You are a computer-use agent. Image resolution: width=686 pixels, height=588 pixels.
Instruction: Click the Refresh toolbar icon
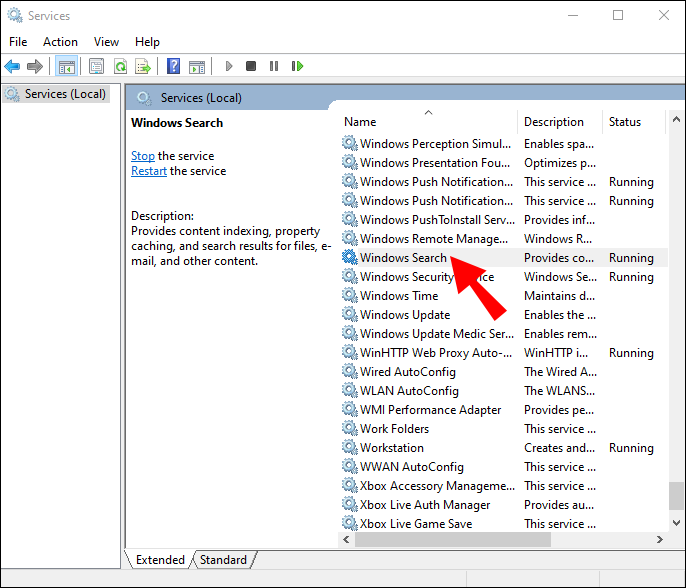[x=120, y=66]
